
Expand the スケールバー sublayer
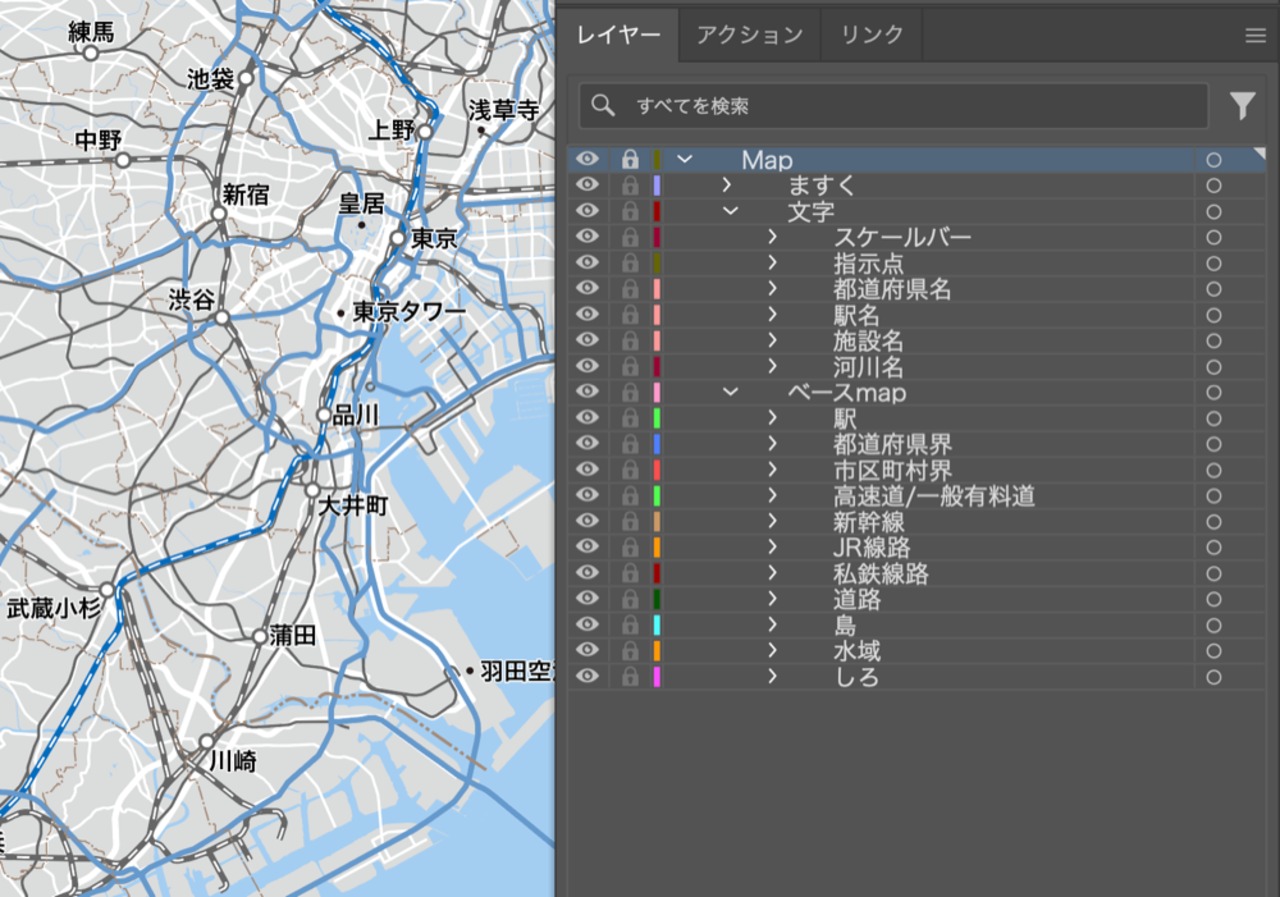coord(773,237)
